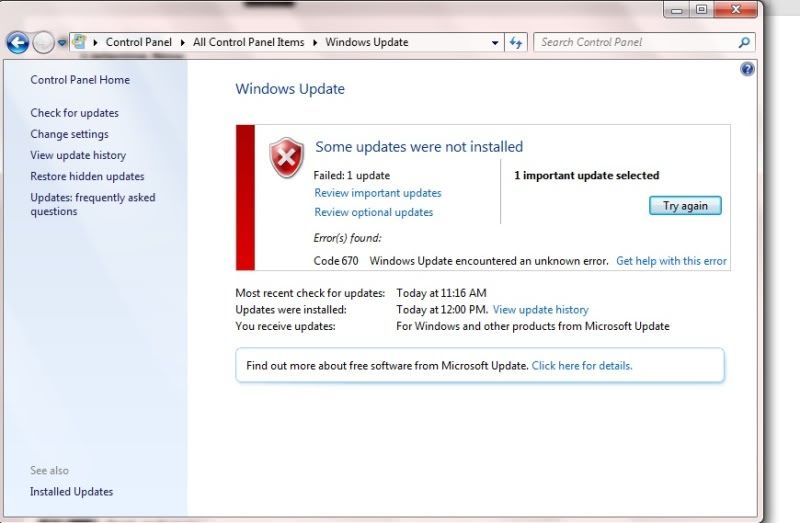Screen dimensions: 800x523
Task: Expand the arrow after All Control Panel Items
Action: point(315,42)
